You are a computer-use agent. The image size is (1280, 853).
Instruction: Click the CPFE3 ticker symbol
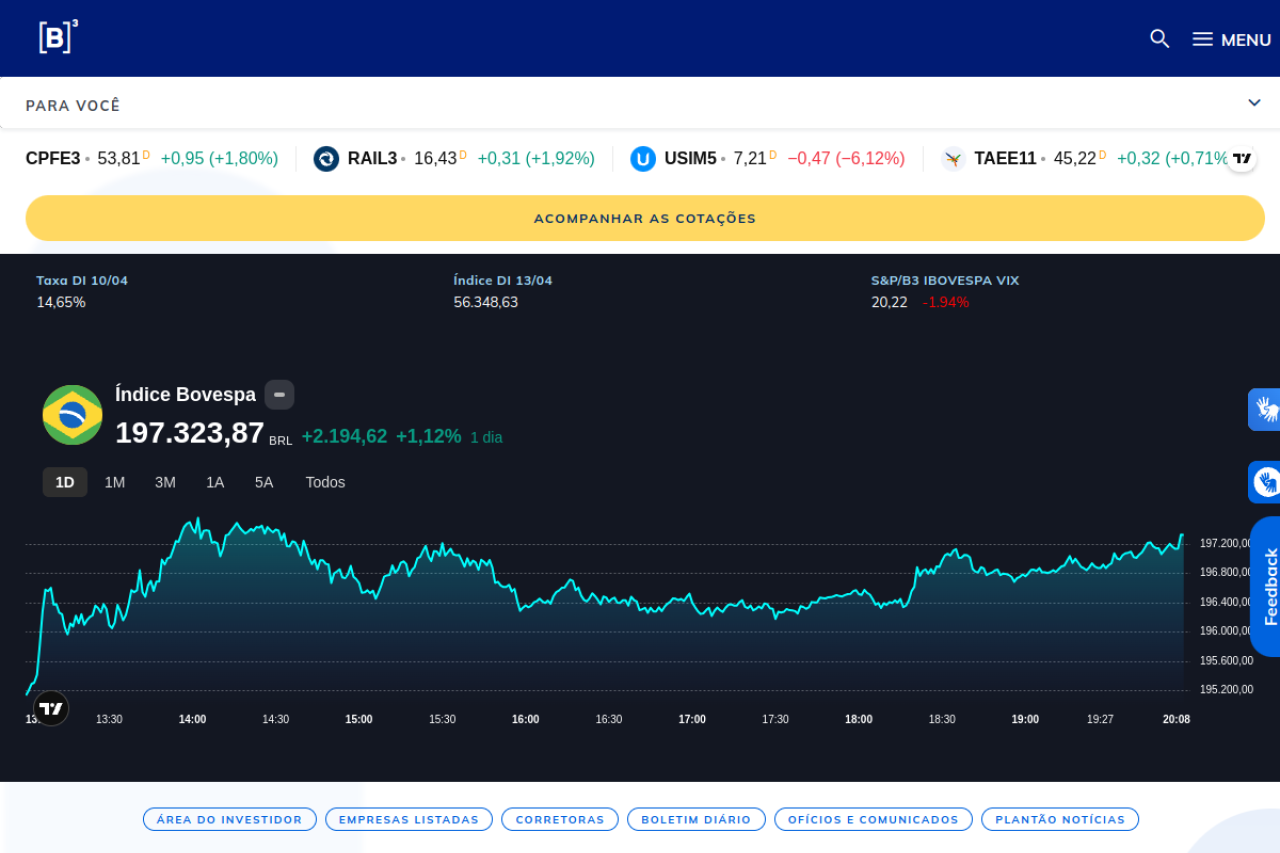52,159
